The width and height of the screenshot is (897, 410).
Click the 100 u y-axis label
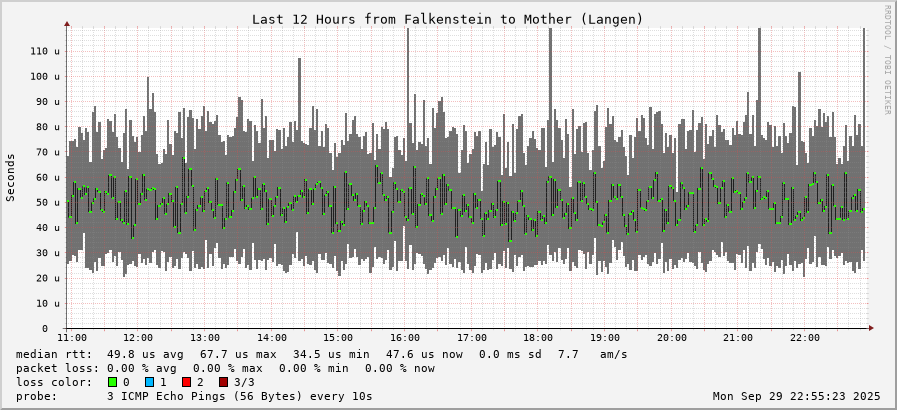pos(45,77)
